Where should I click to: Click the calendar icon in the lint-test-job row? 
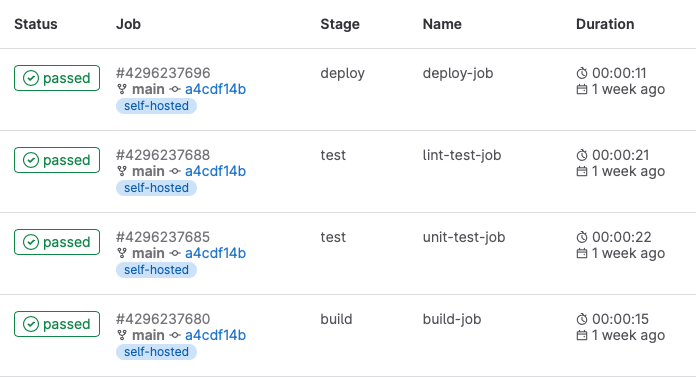coord(582,171)
